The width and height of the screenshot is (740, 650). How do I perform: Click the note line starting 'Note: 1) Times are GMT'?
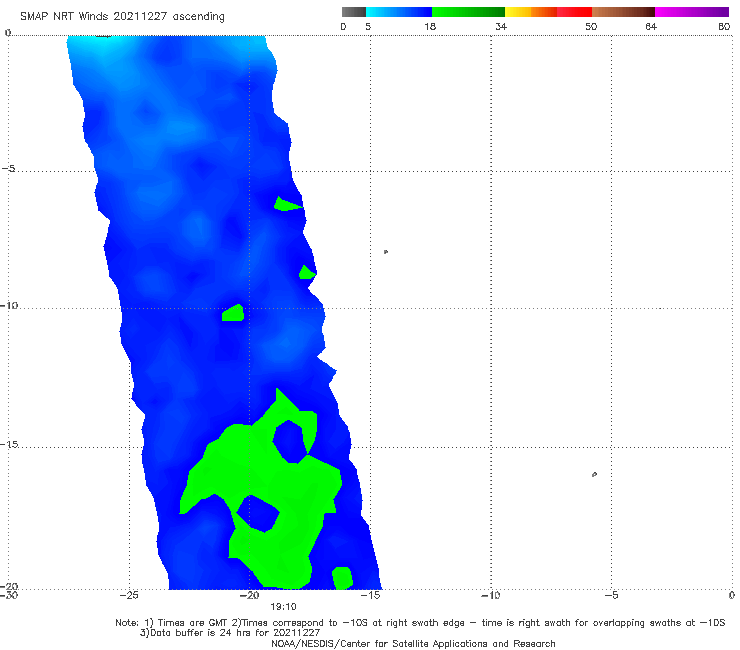420,623
